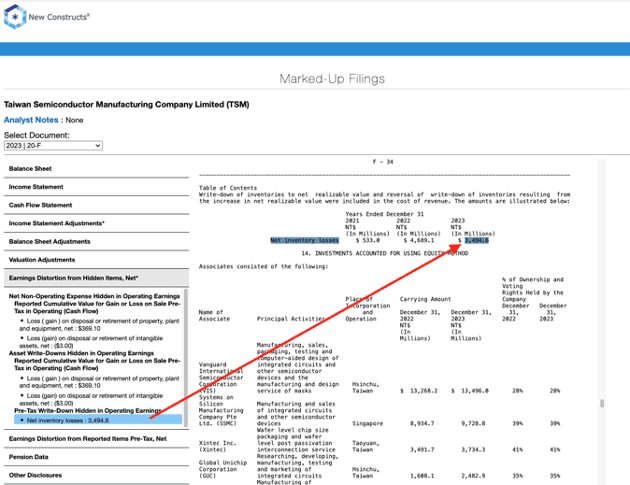Expand the Balance Sheet section

coord(96,169)
